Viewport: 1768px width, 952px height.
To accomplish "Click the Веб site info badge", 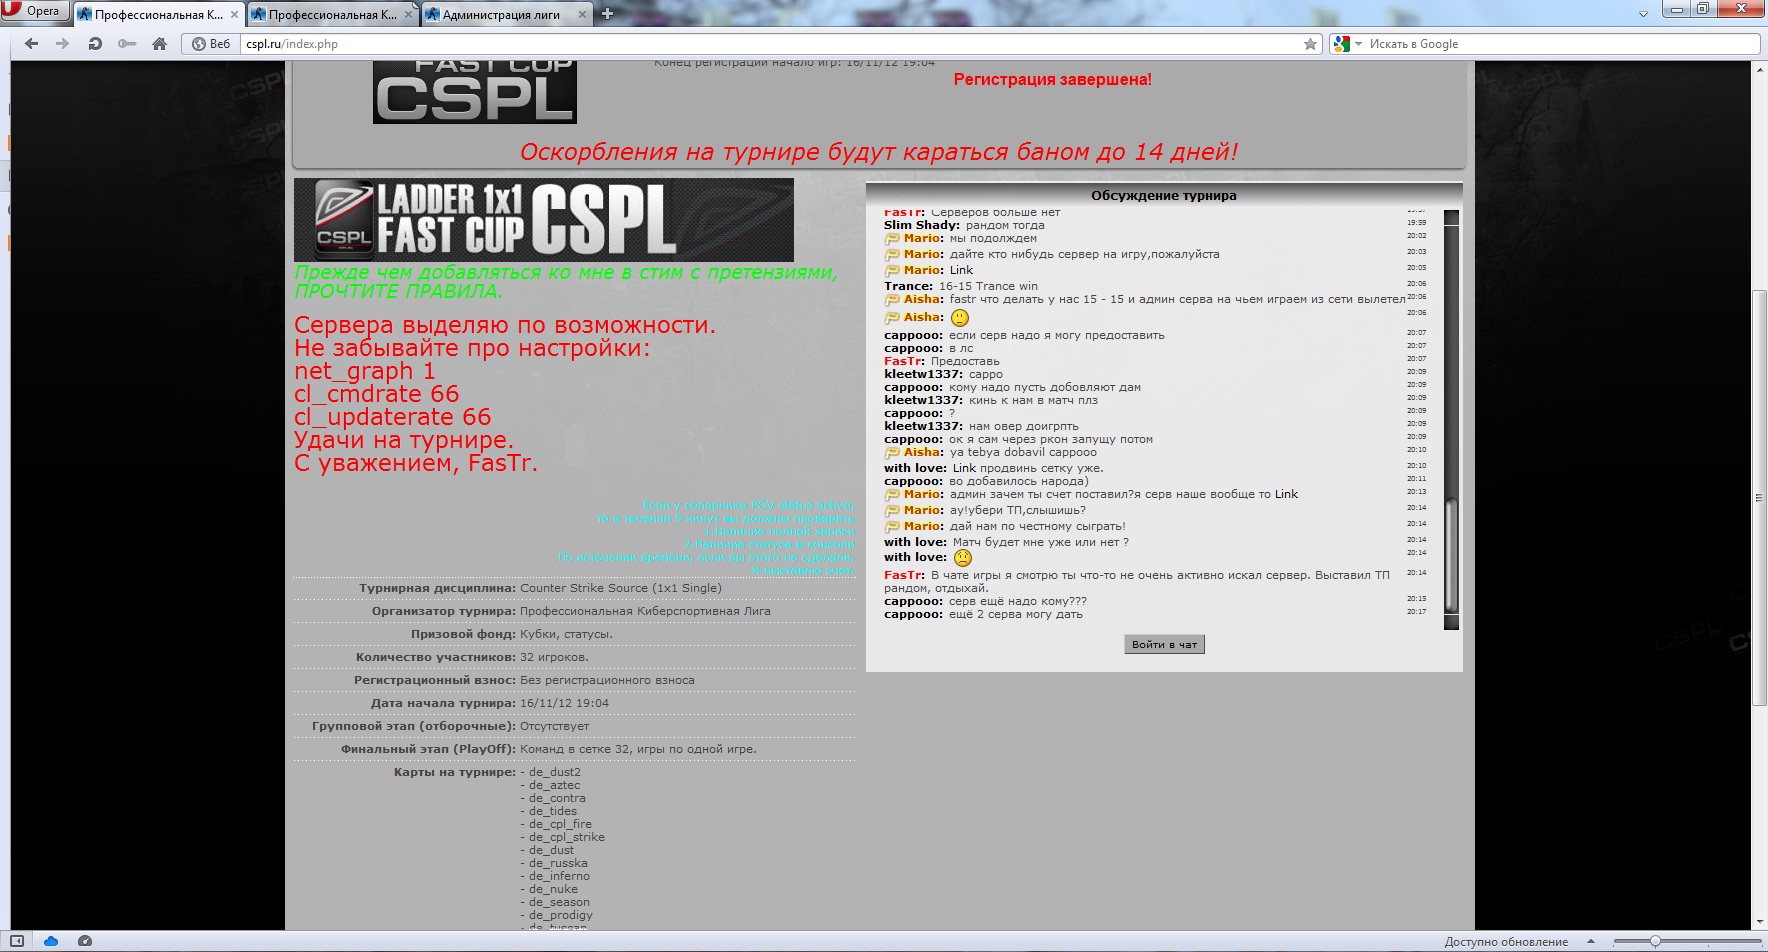I will 212,44.
